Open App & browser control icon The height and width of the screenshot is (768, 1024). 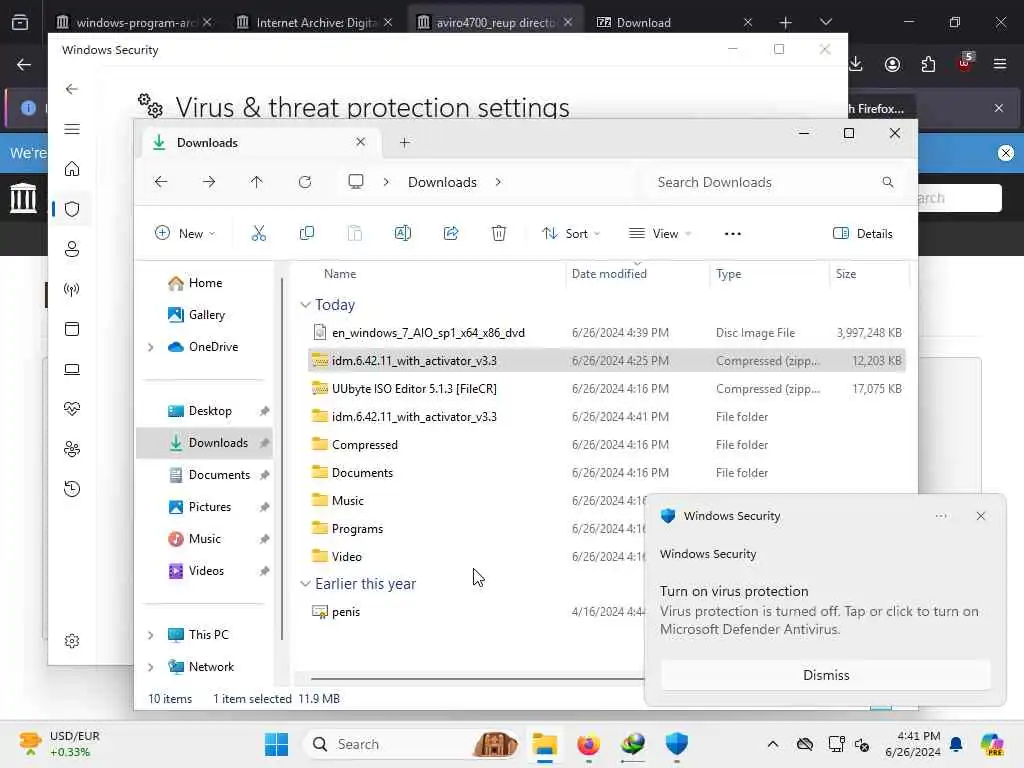tap(72, 328)
